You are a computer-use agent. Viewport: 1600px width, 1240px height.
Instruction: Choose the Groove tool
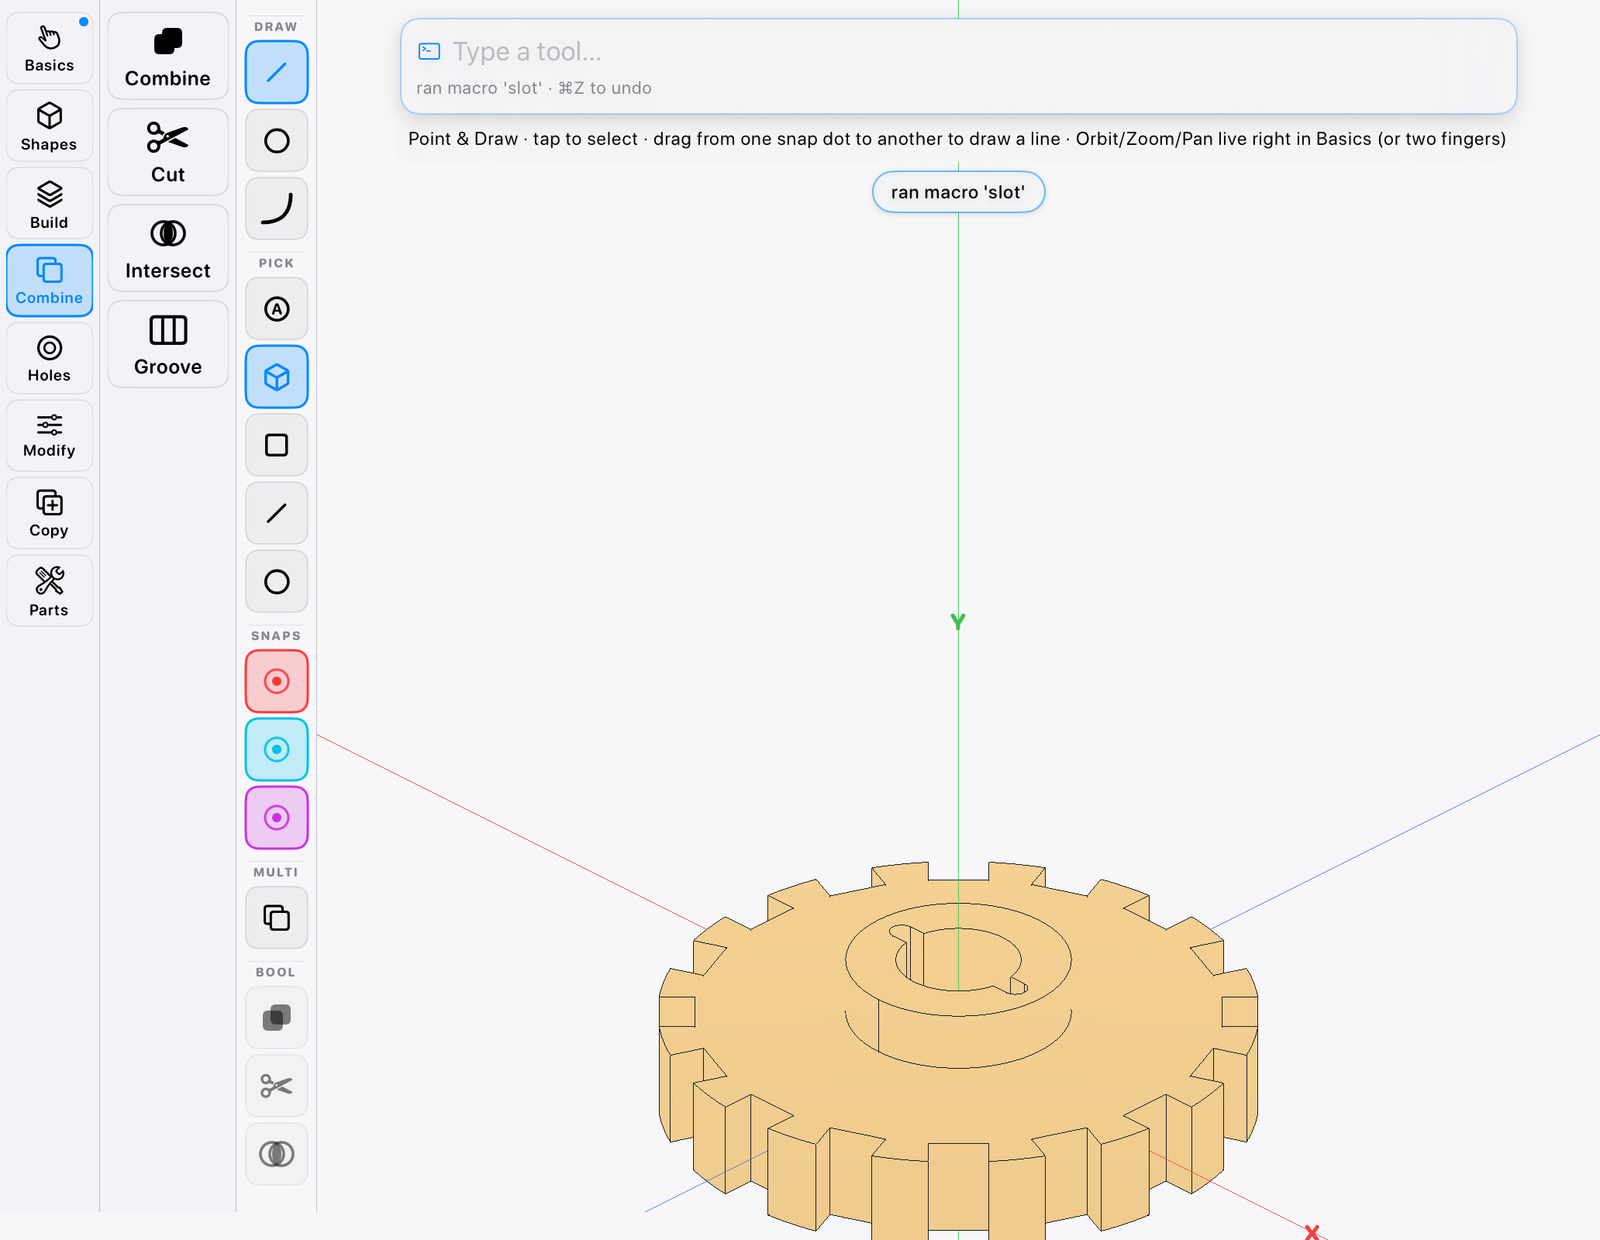point(168,345)
